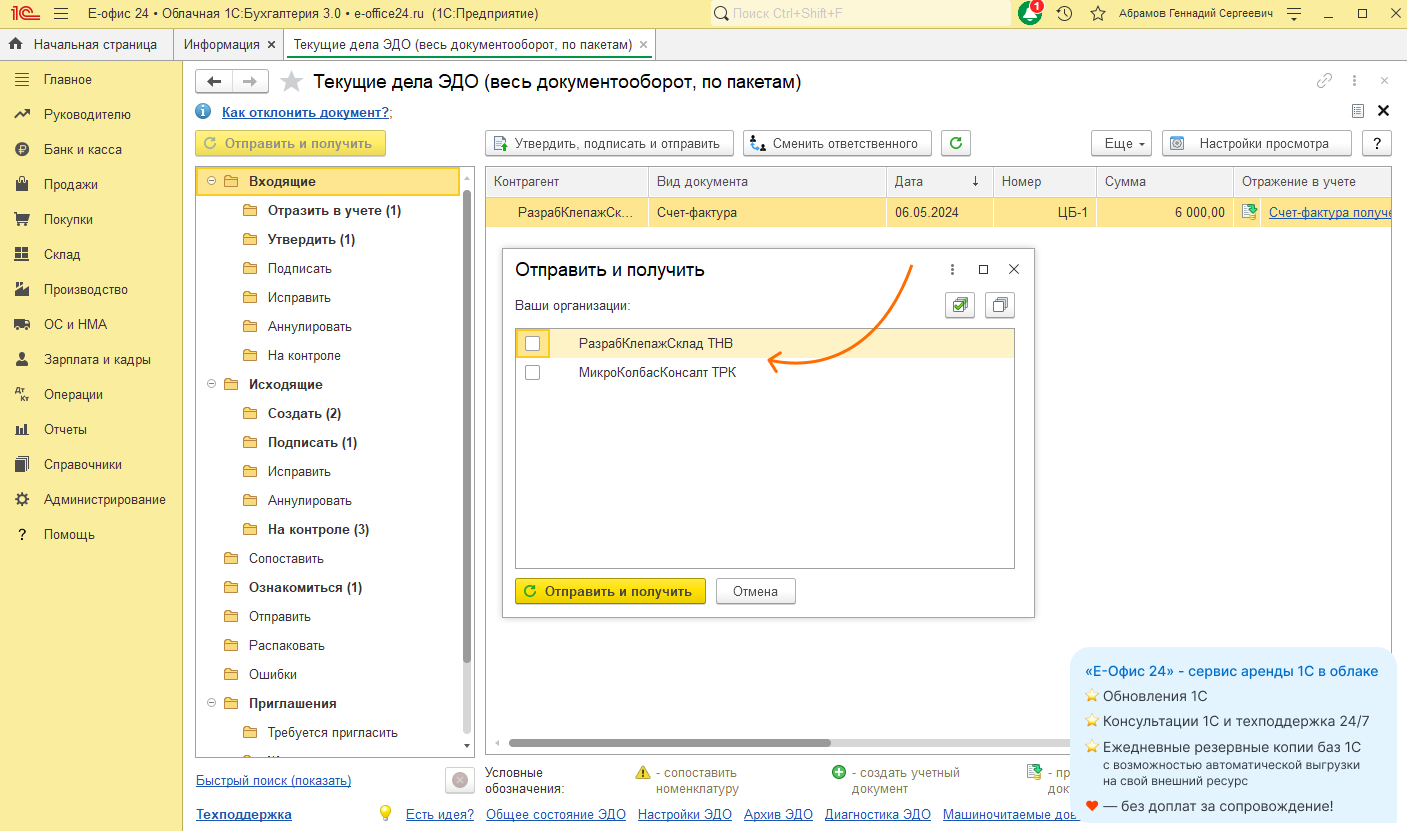The width and height of the screenshot is (1407, 831).
Task: Check МикроКолбасКонсалт ТРК organization checkbox
Action: pyautogui.click(x=532, y=372)
